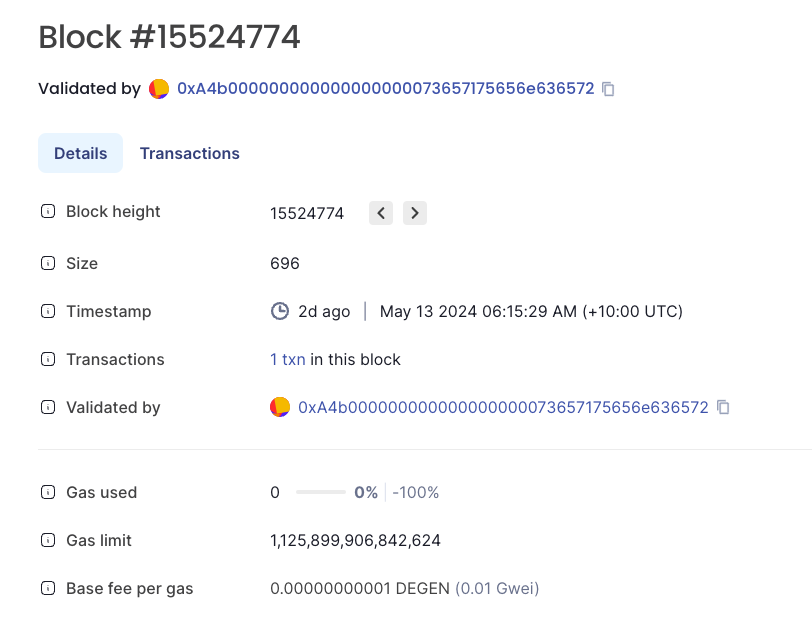The height and width of the screenshot is (629, 812).
Task: Click the clock icon next to timestamp
Action: pos(280,312)
